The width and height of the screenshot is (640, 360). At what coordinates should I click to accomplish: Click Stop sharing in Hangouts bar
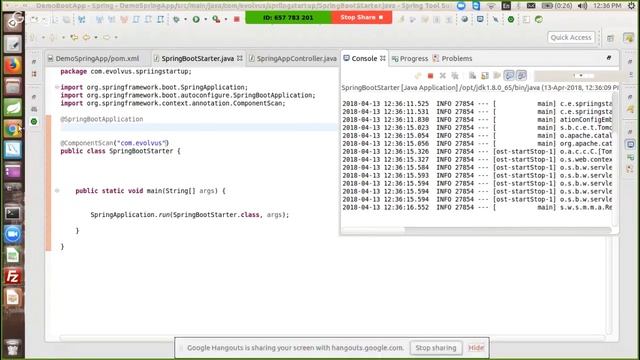[x=436, y=348]
